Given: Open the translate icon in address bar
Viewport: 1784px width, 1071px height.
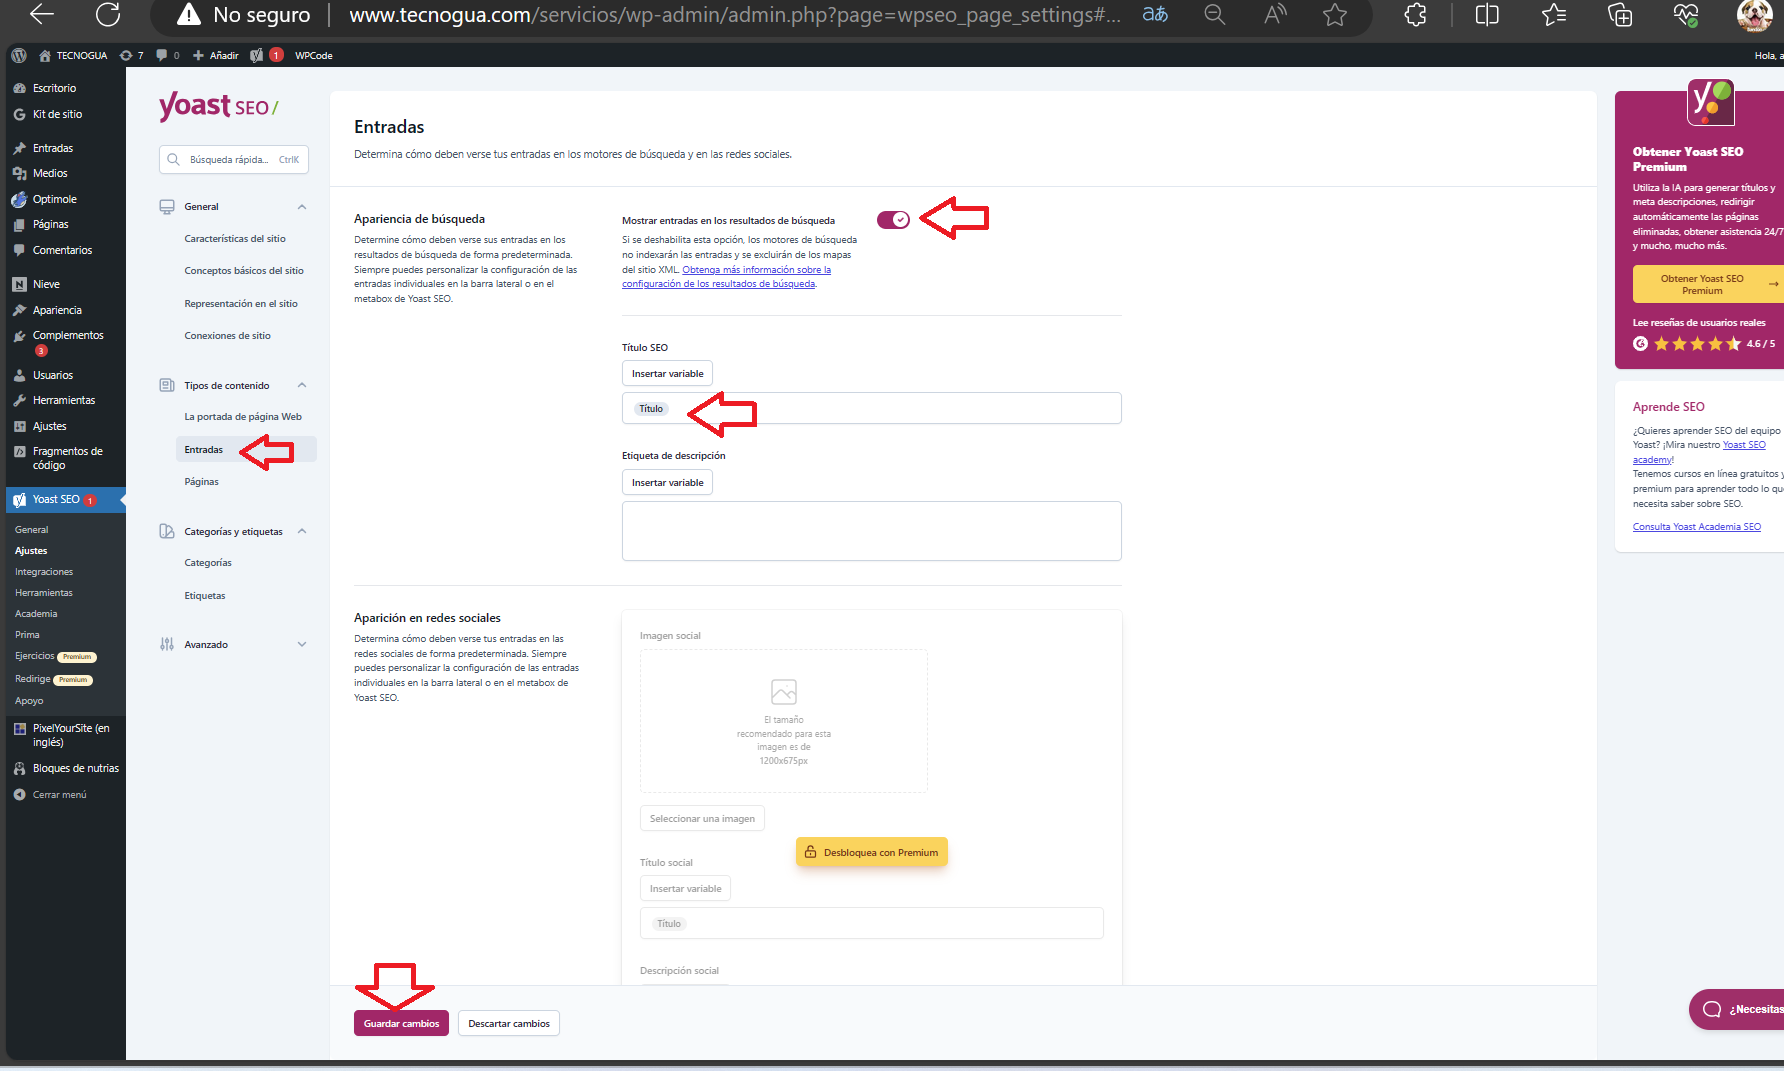Looking at the screenshot, I should coord(1155,14).
